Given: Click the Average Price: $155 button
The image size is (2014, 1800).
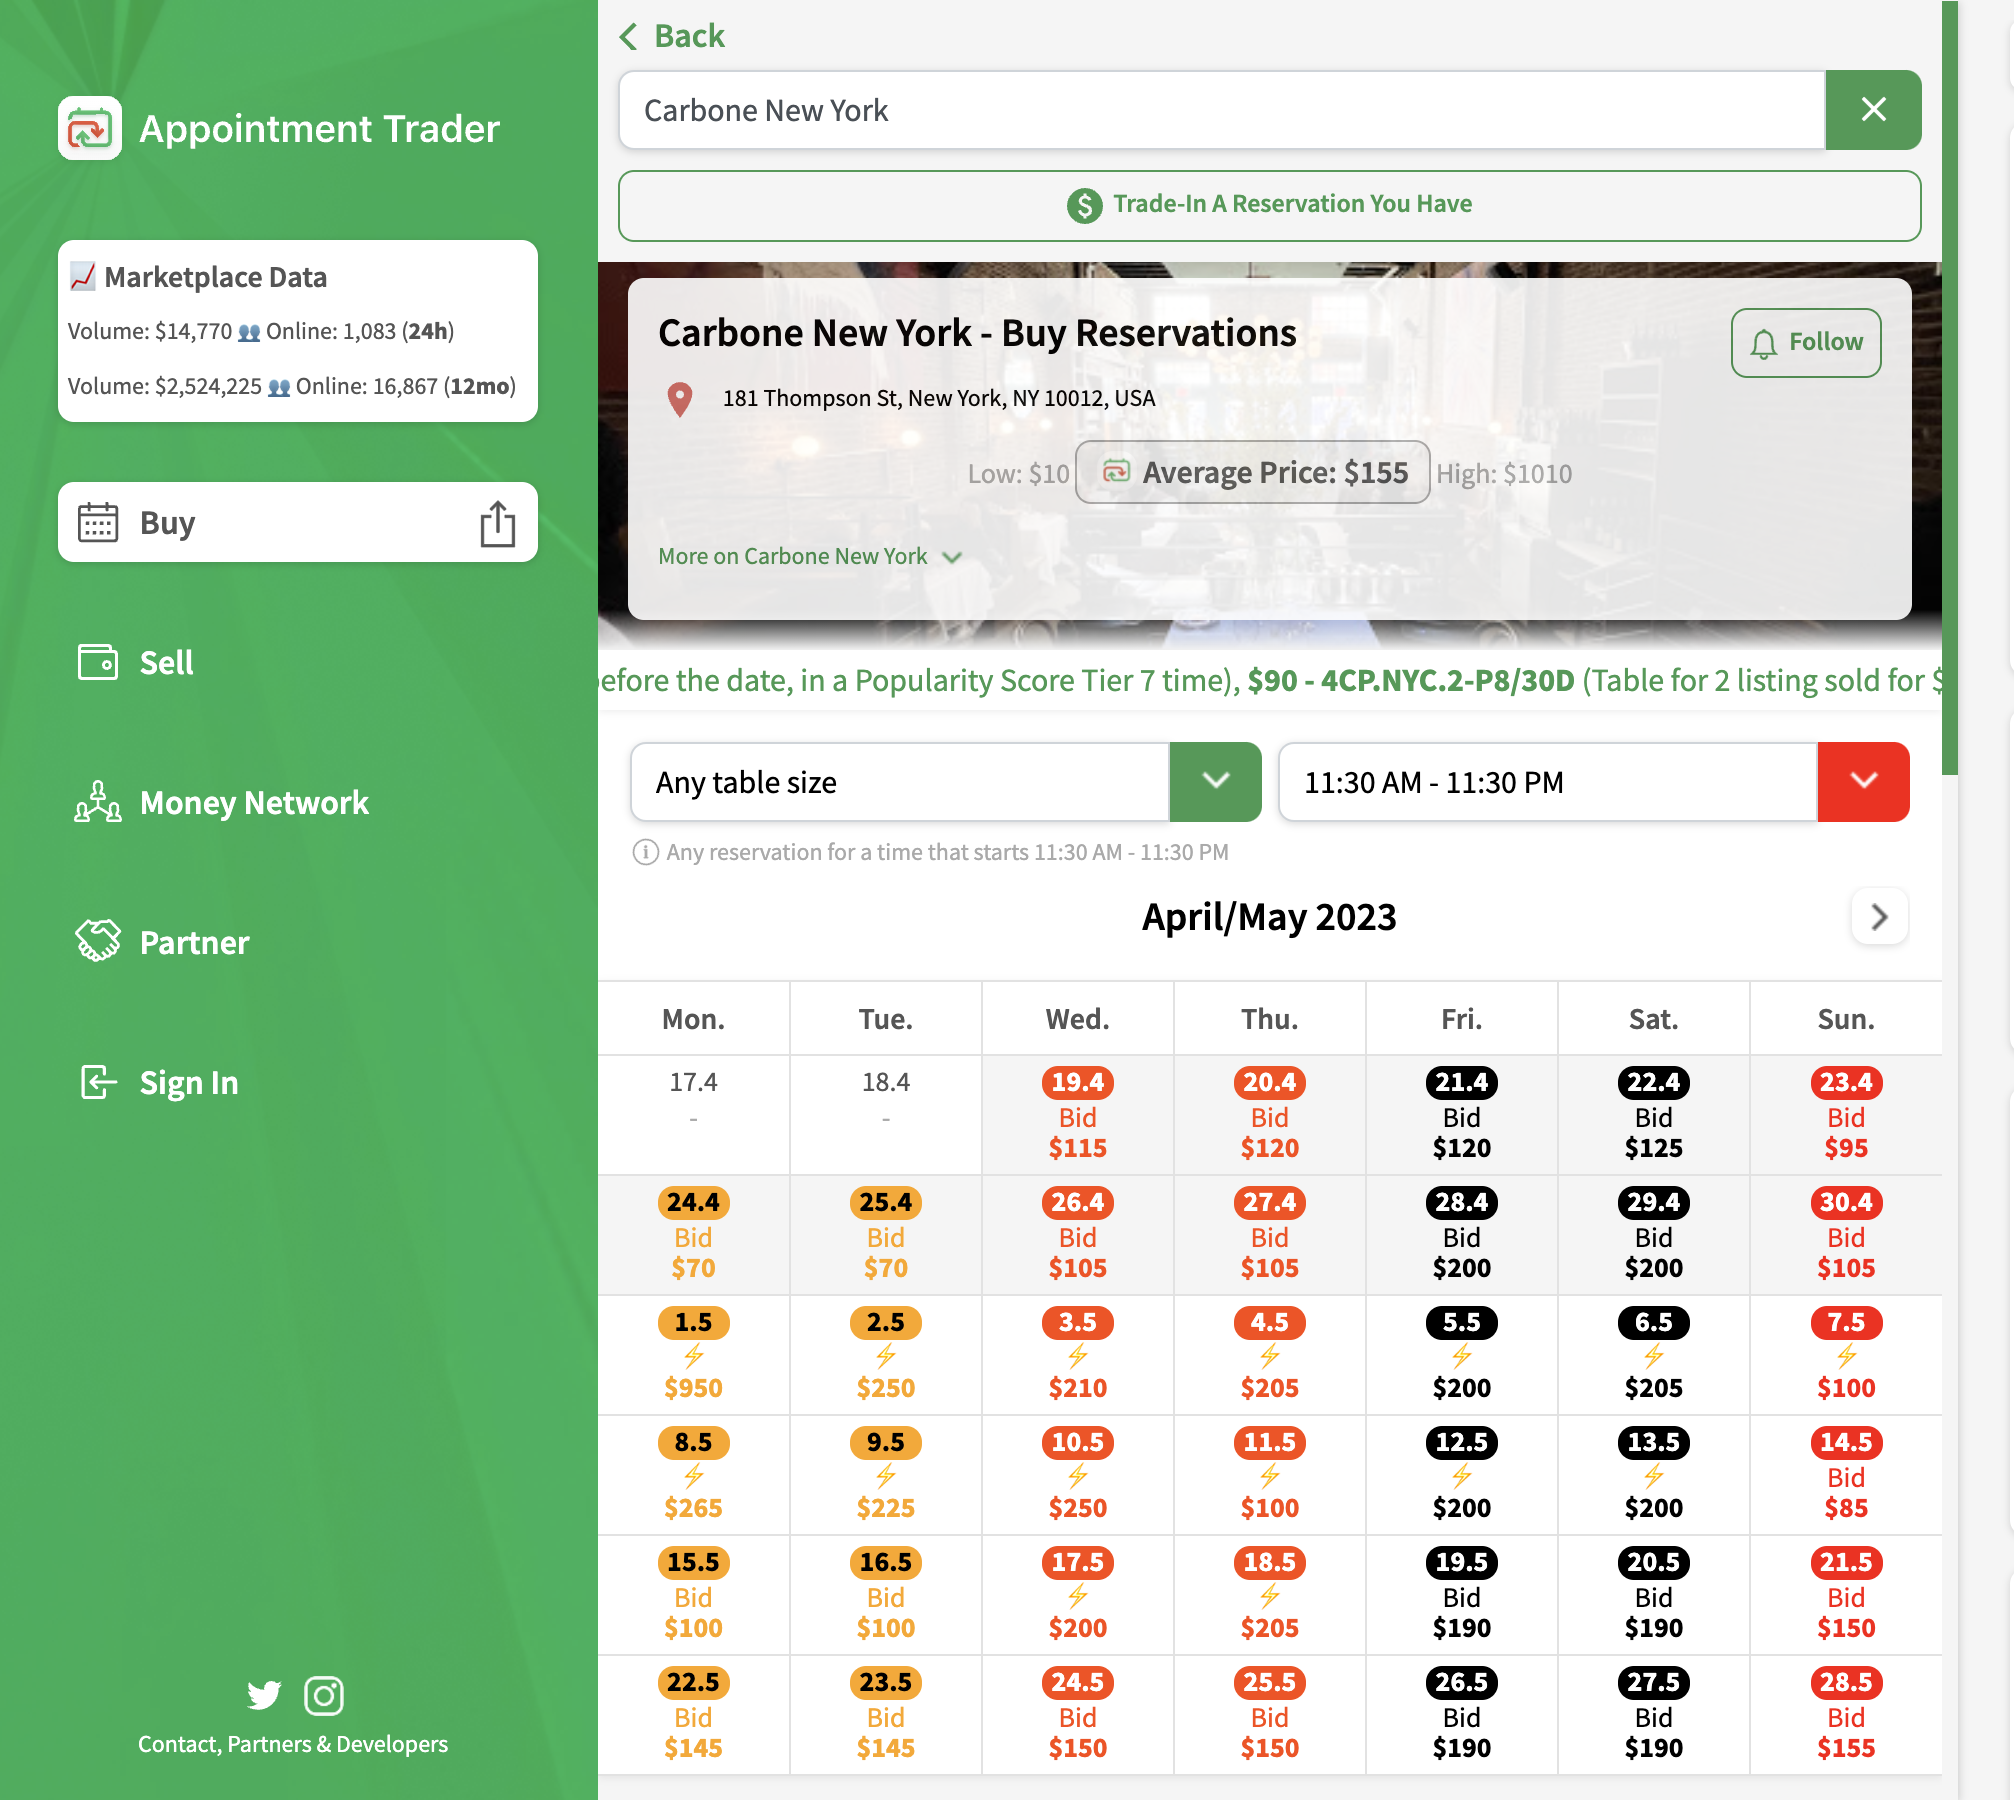Looking at the screenshot, I should click(1253, 472).
